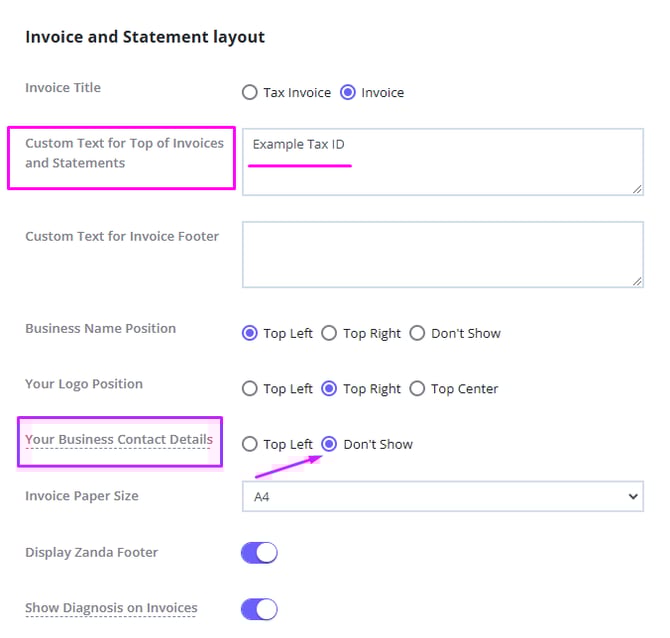The width and height of the screenshot is (670, 638).
Task: Select the Tax Invoice radio button
Action: 250,93
